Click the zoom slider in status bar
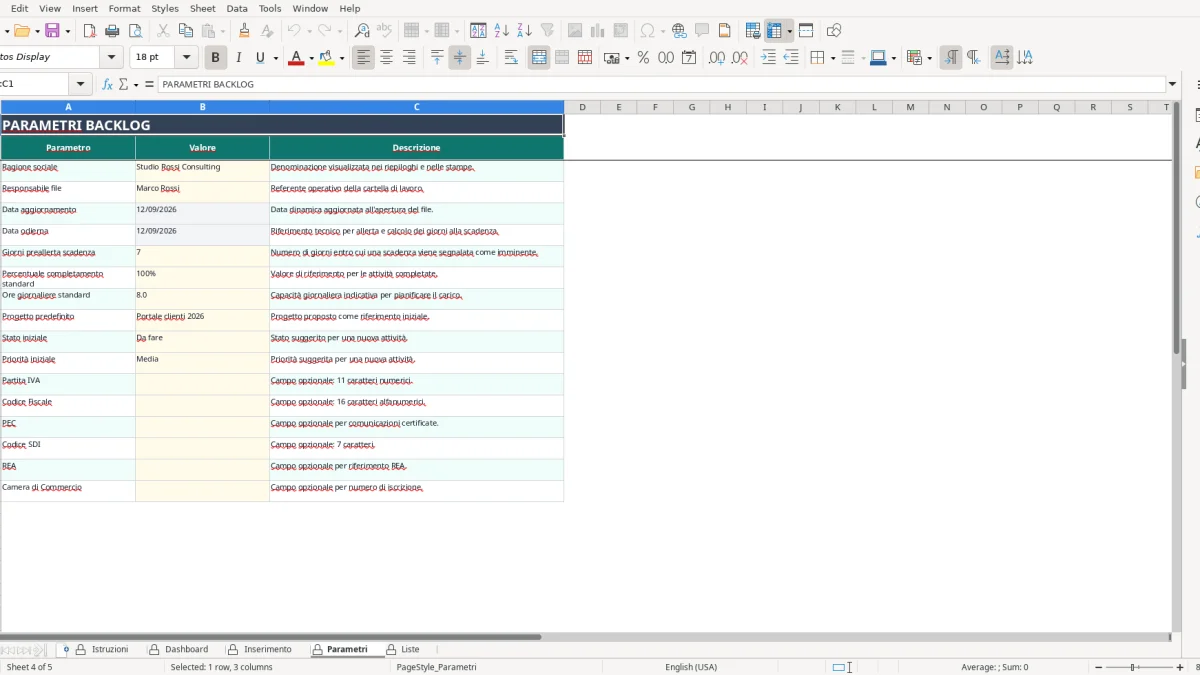Screen dimensions: 1200x675 1133,667
